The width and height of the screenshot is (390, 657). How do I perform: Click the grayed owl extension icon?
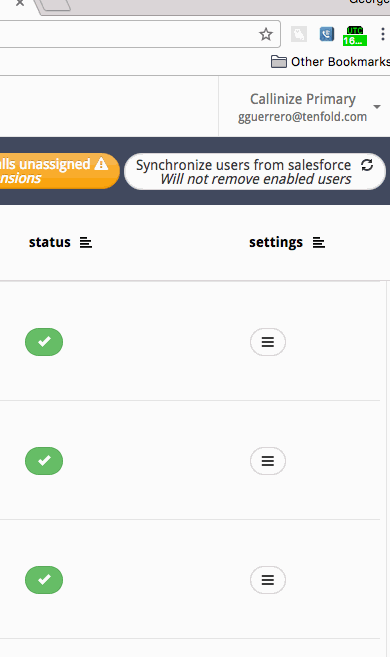coord(299,34)
